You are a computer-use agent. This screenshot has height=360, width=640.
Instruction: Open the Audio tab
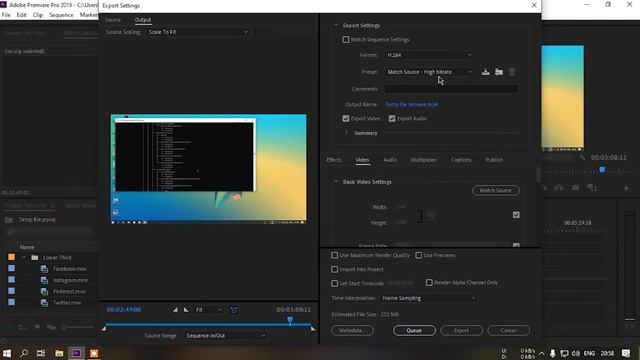(x=390, y=160)
